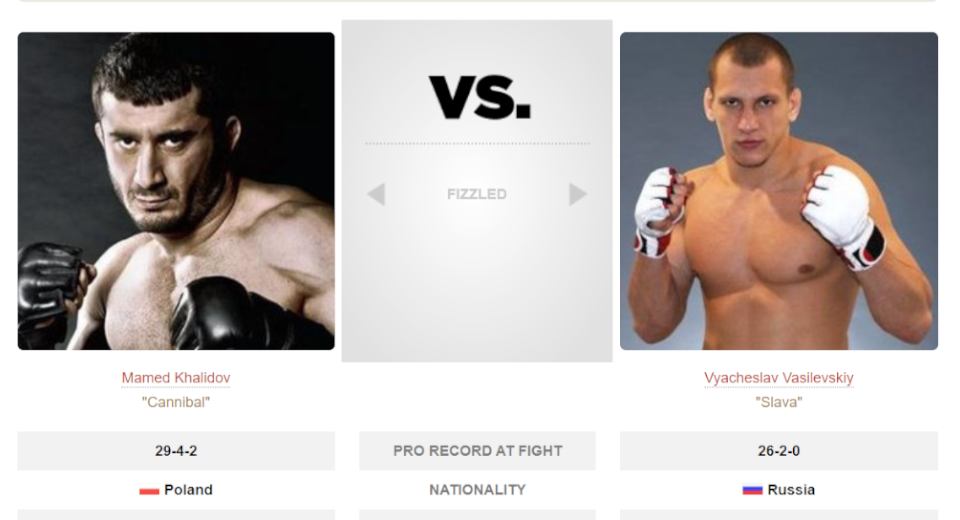The height and width of the screenshot is (520, 960).
Task: Select Vyacheslav Vasilevskiy's fighter photo
Action: [778, 191]
